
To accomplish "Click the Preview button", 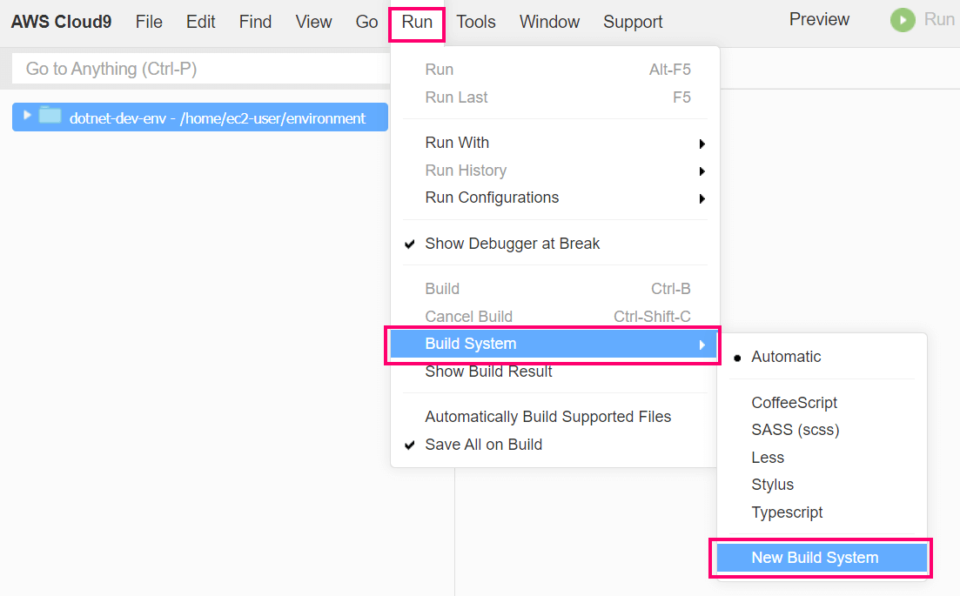I will [x=818, y=19].
